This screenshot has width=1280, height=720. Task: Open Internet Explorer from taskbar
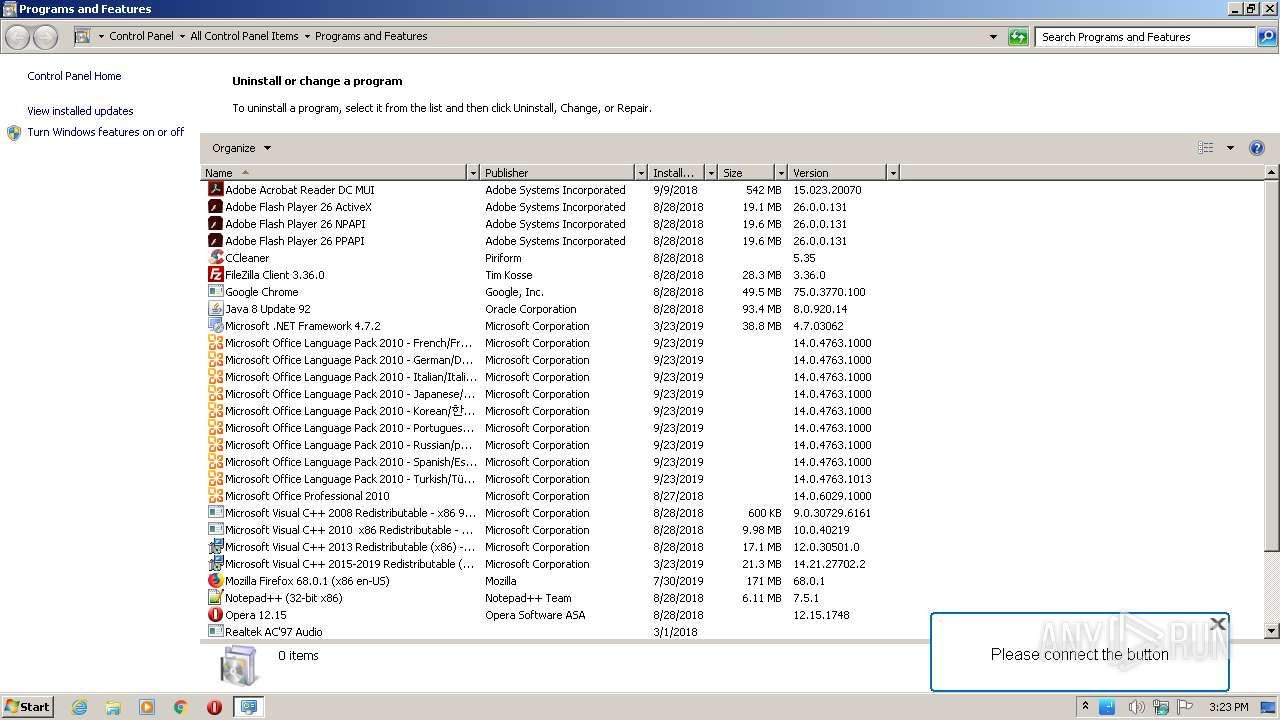pos(79,707)
